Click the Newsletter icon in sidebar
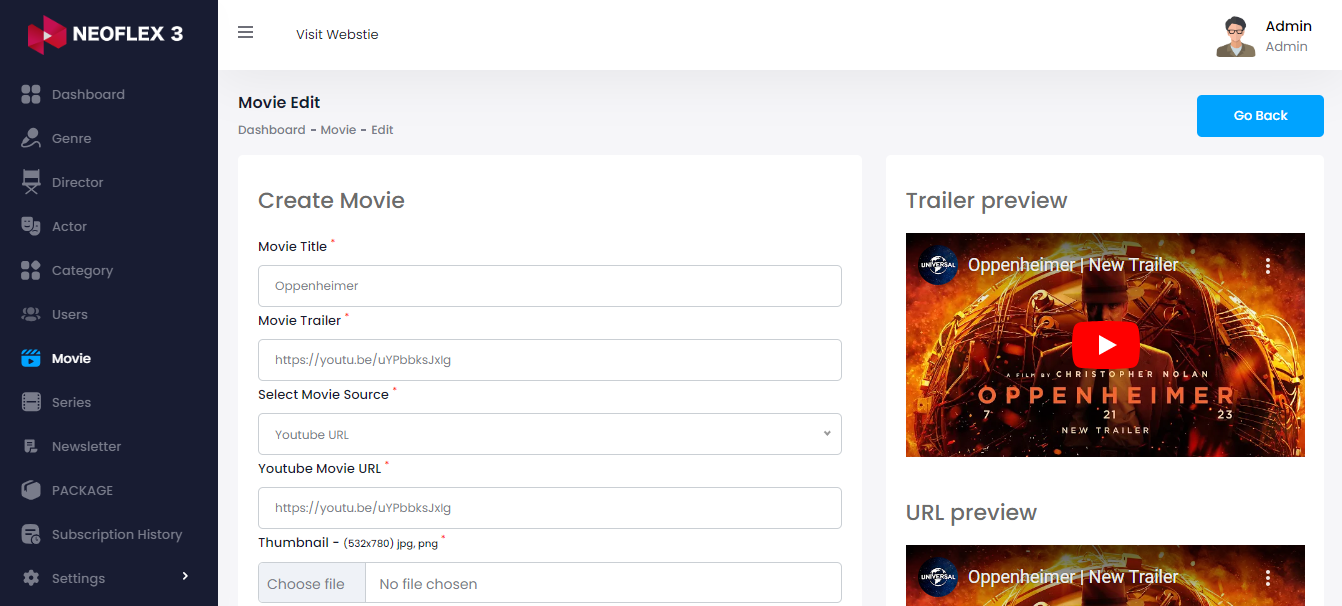 coord(32,446)
